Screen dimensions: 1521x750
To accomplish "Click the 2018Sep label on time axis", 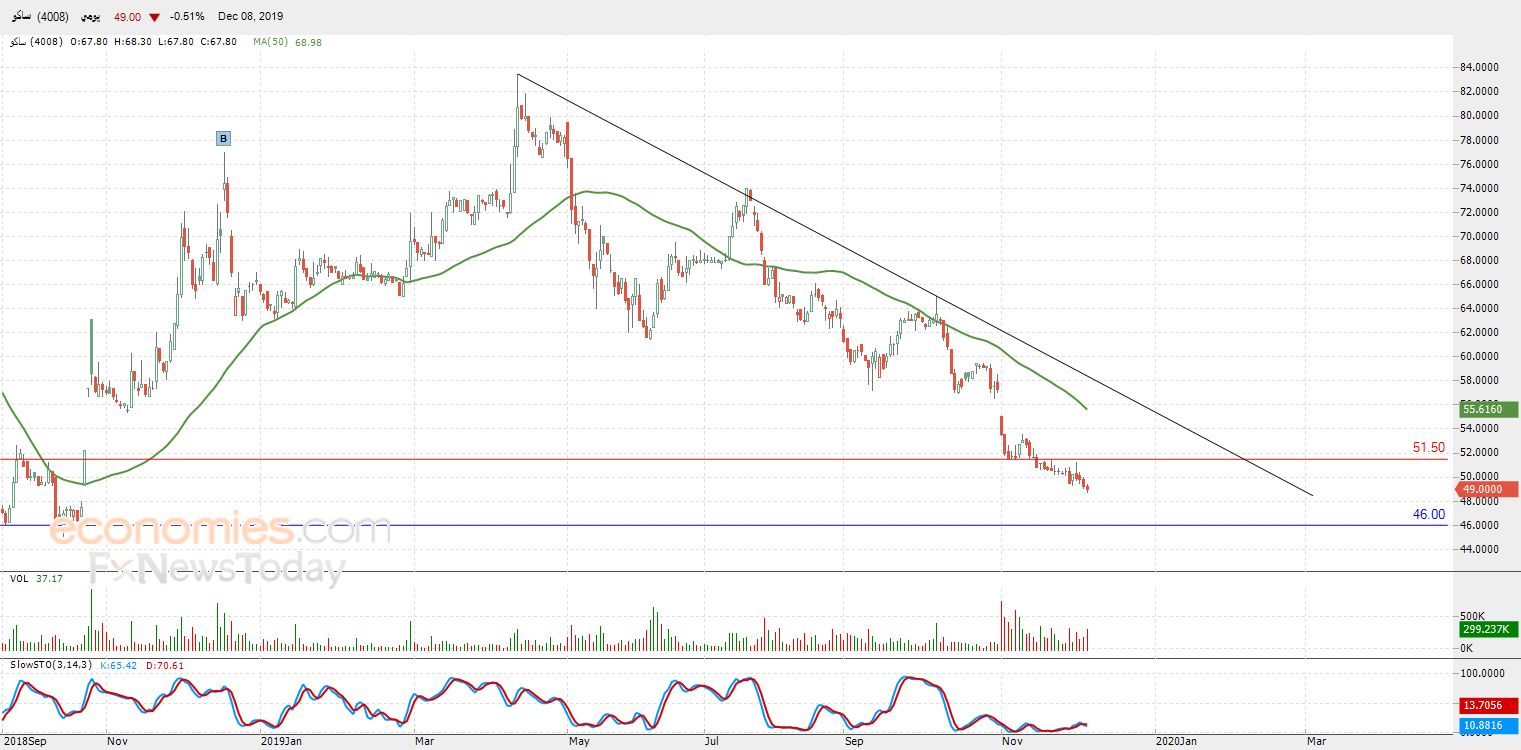I will (23, 741).
